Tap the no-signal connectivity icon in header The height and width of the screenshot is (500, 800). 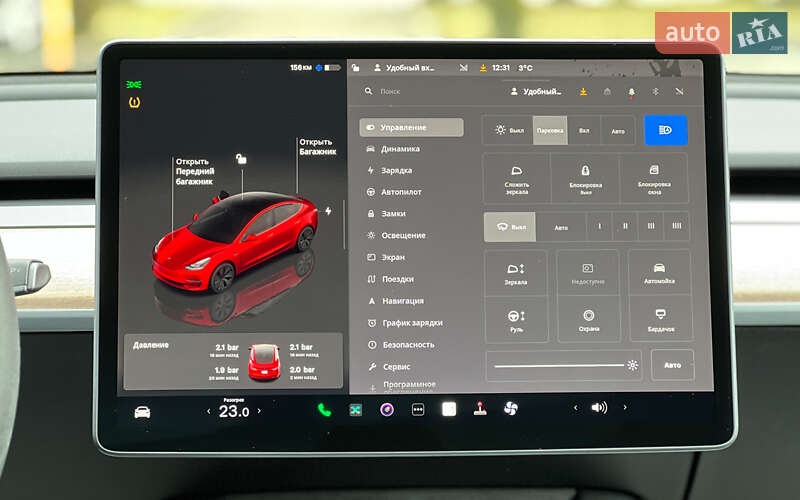tap(679, 91)
